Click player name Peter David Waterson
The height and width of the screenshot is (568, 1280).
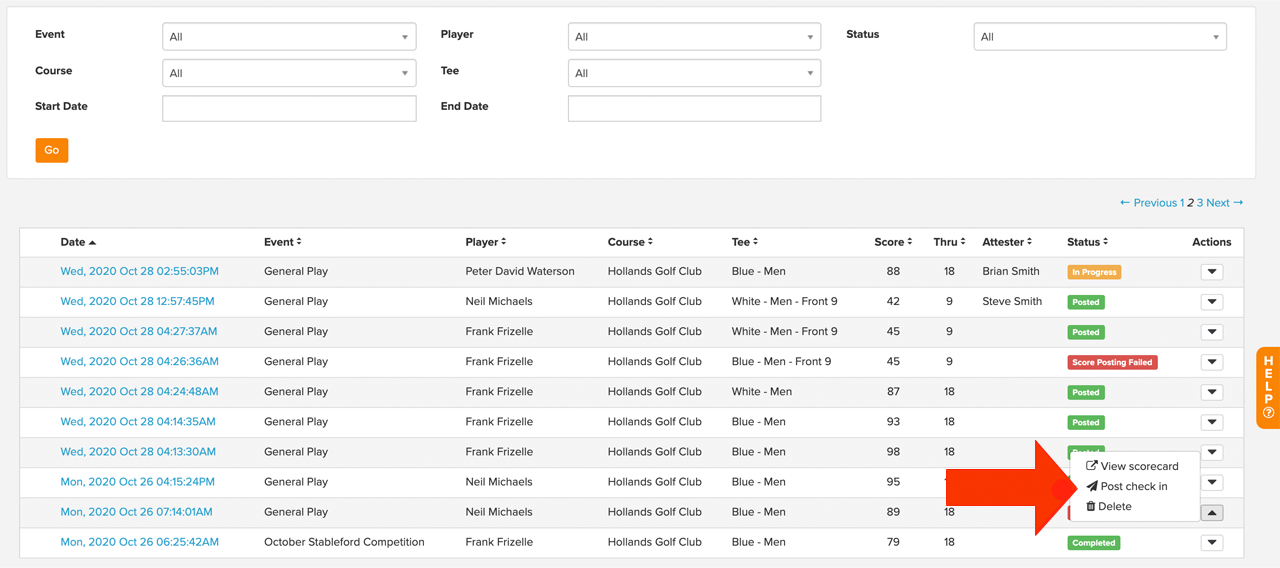point(520,271)
